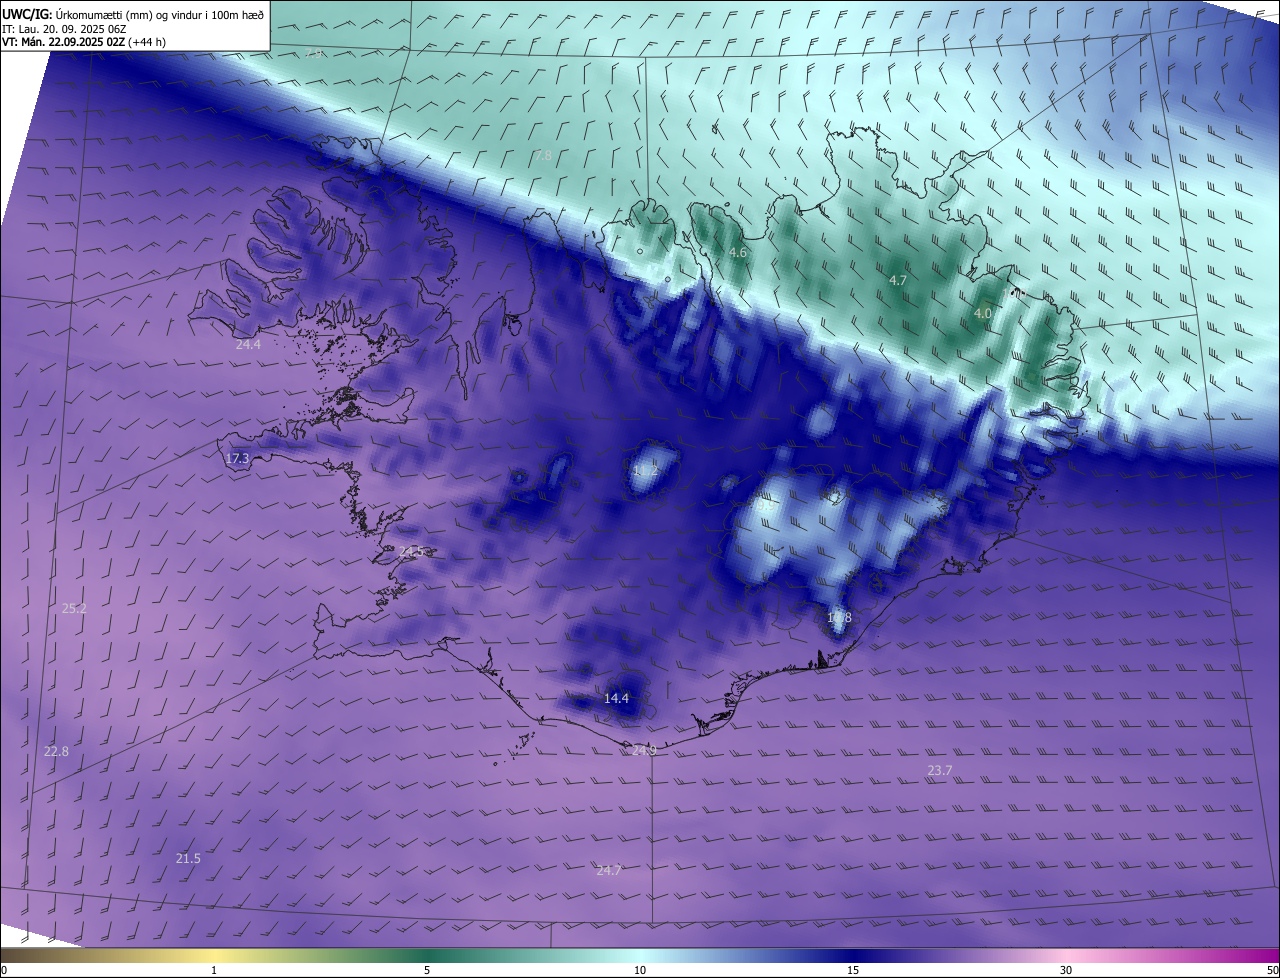Click the 14.4 value label on the map
The height and width of the screenshot is (978, 1280).
coord(617,698)
